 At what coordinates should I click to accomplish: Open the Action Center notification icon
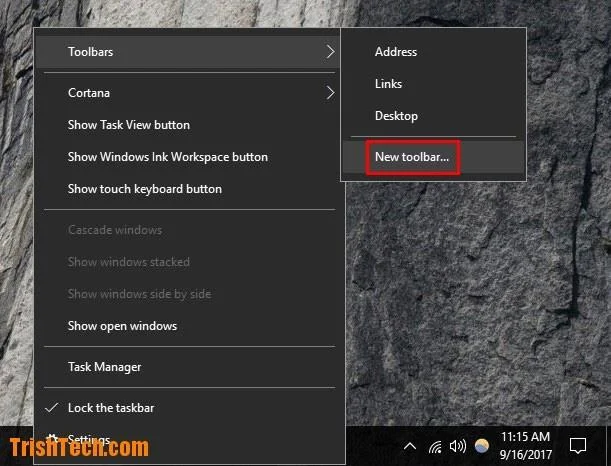[577, 446]
